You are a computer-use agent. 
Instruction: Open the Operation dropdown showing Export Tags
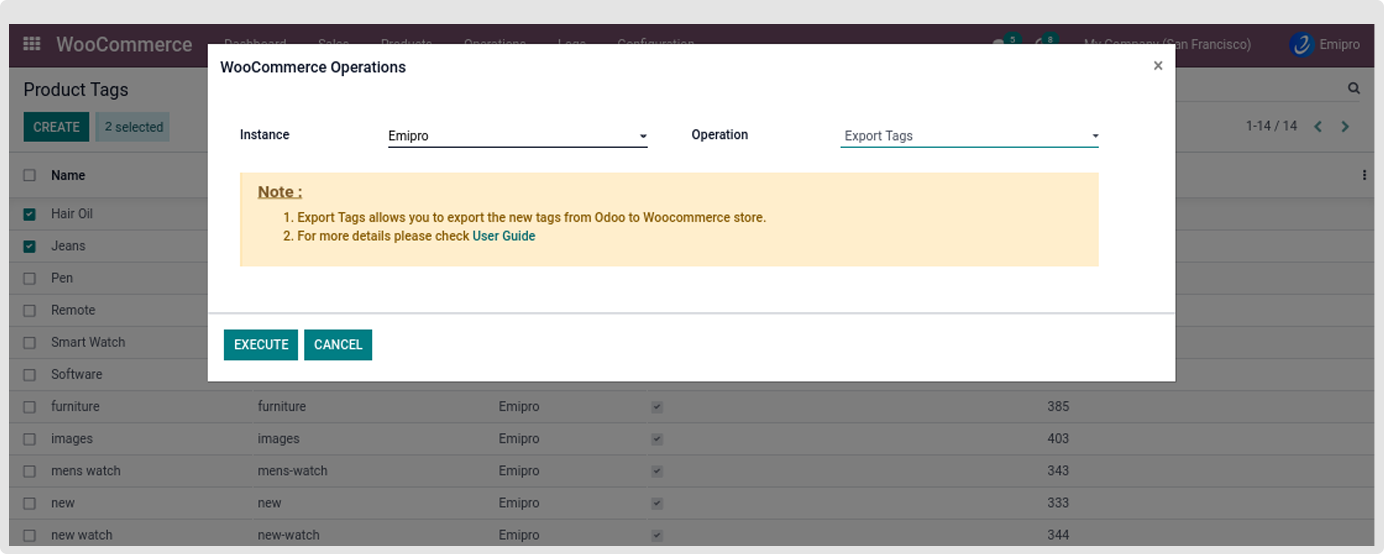[969, 136]
